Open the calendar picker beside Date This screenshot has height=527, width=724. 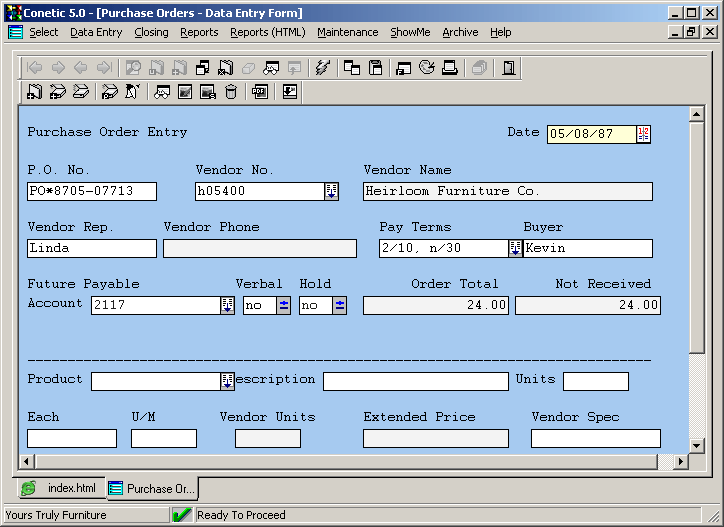[x=643, y=134]
